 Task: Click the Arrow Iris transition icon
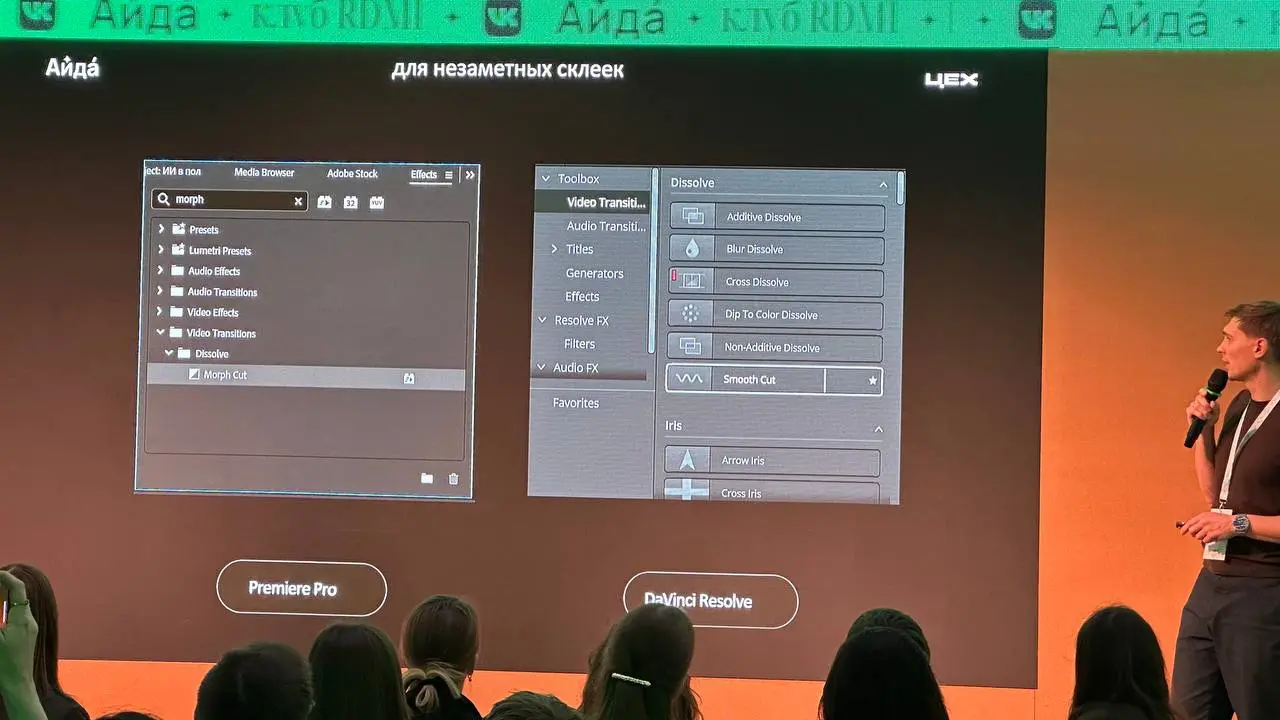point(687,460)
